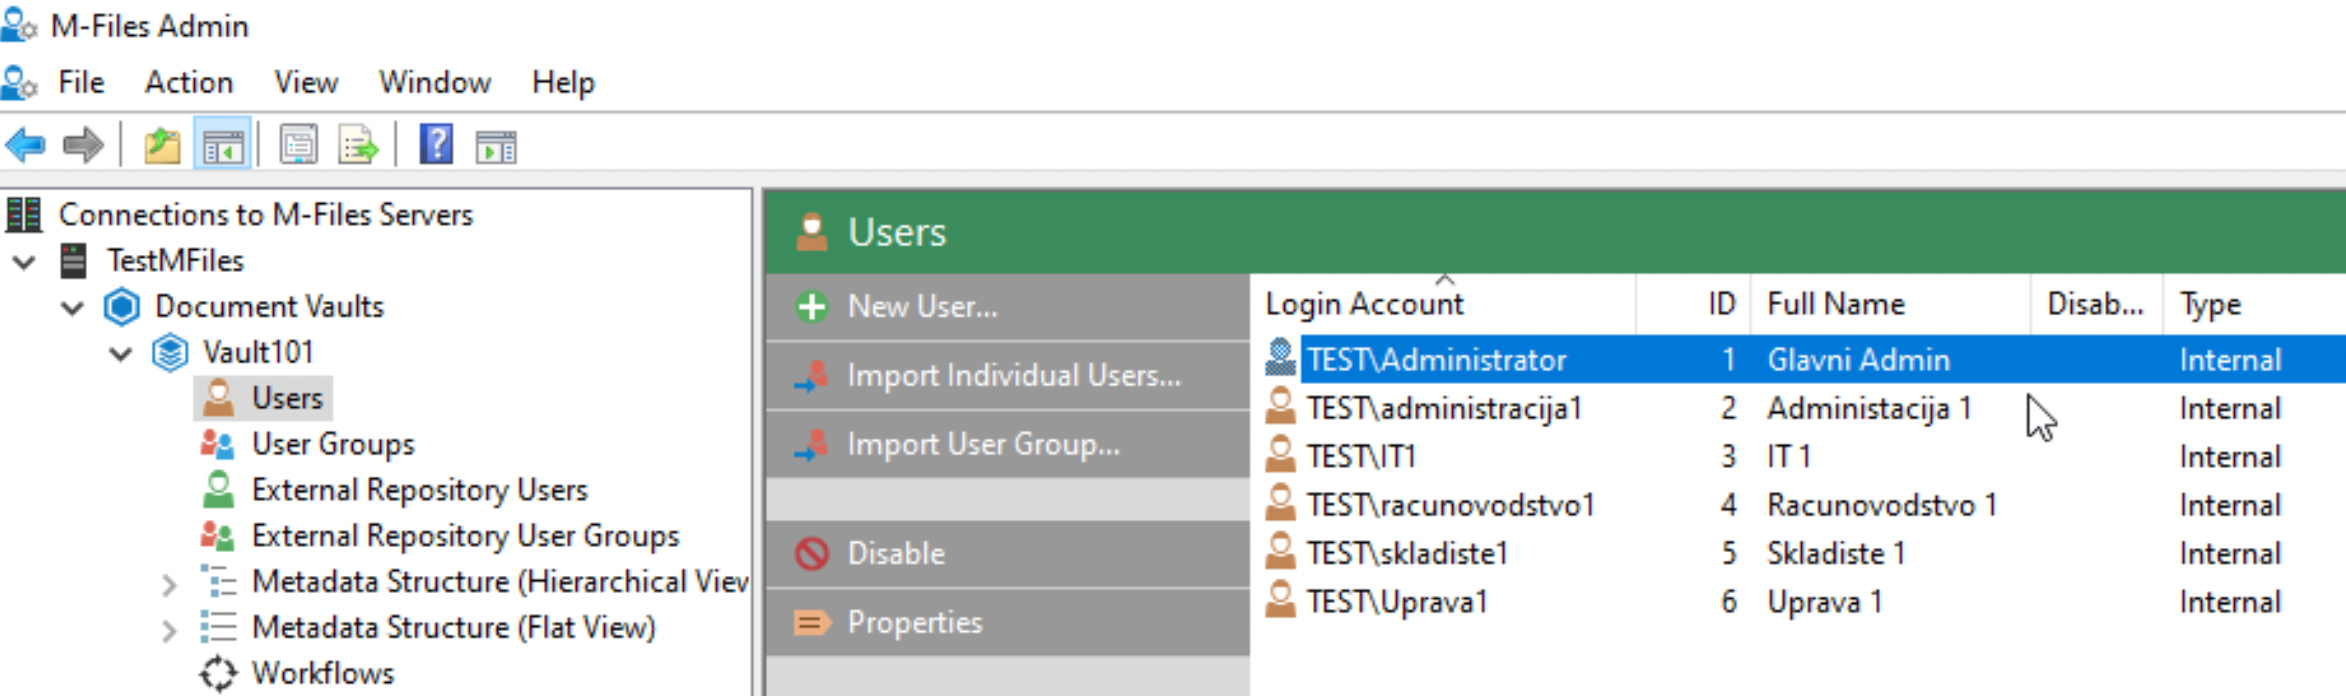Go back with the blue arrow

pyautogui.click(x=26, y=146)
